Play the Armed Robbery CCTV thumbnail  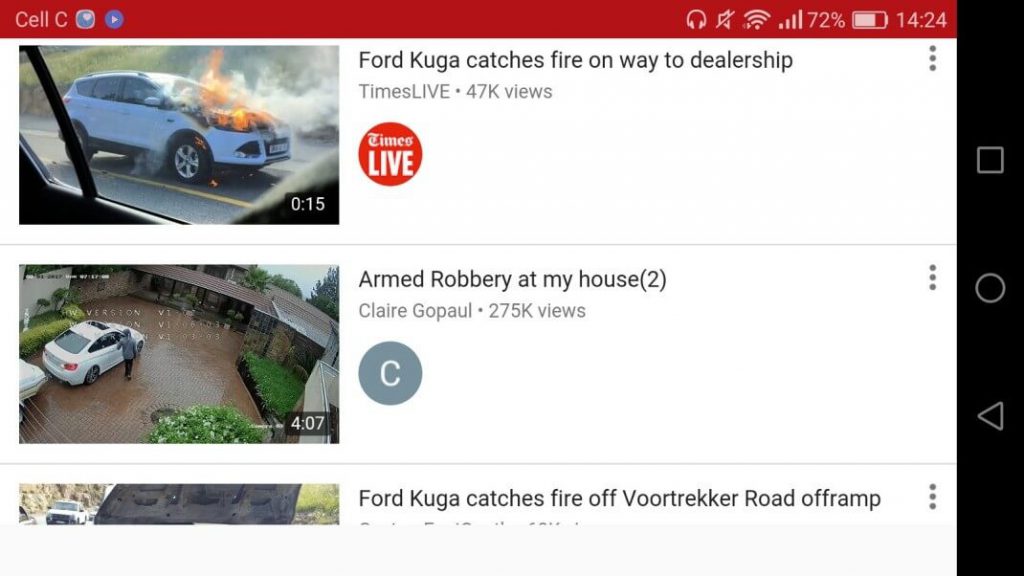(x=179, y=354)
